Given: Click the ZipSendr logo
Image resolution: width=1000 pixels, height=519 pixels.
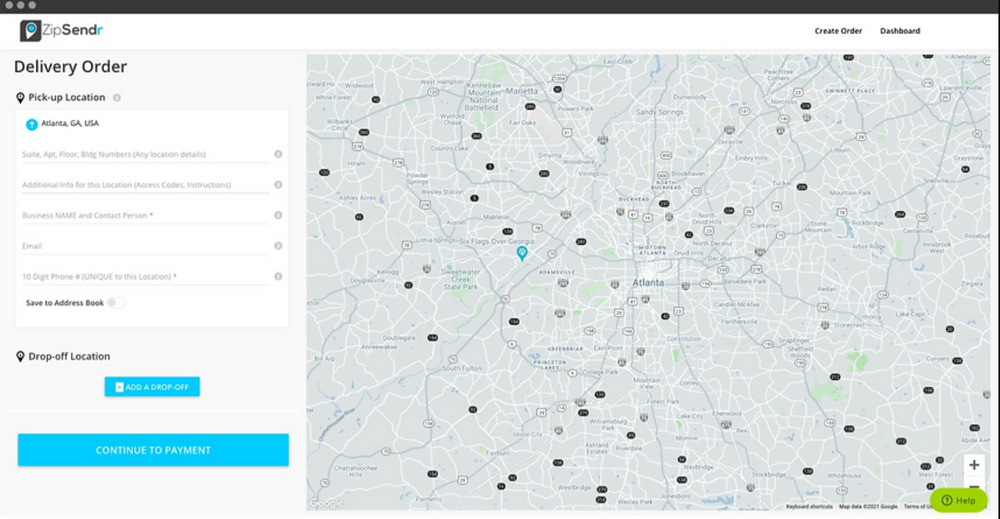Looking at the screenshot, I should pos(61,30).
